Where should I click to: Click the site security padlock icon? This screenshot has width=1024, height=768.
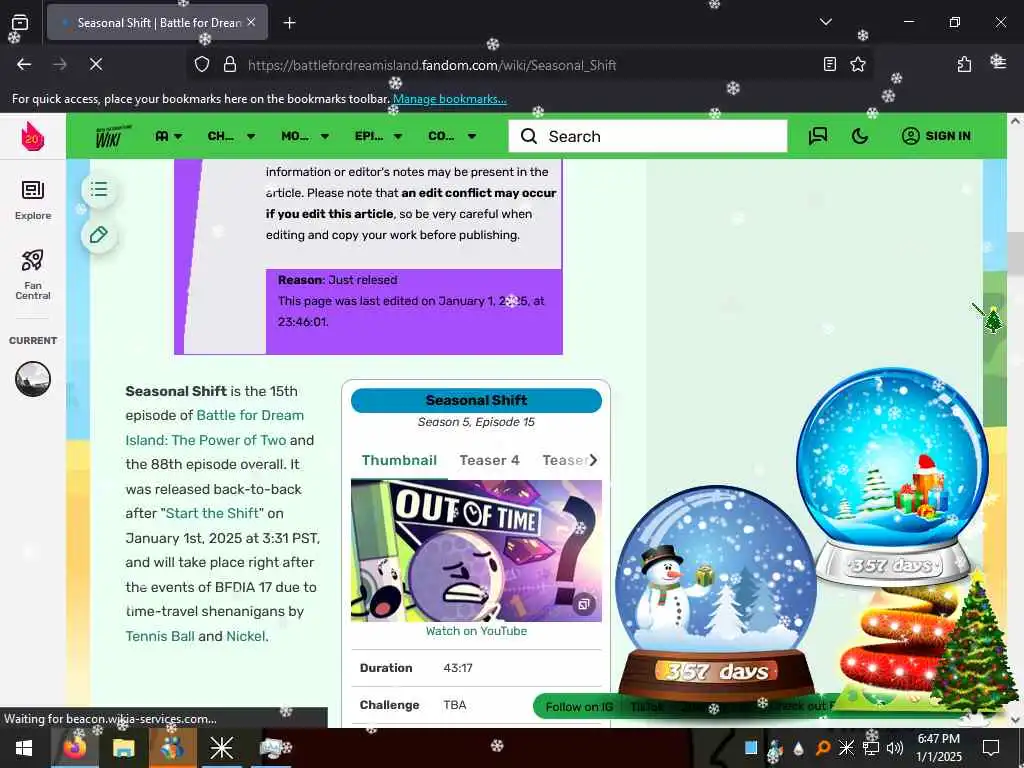229,65
